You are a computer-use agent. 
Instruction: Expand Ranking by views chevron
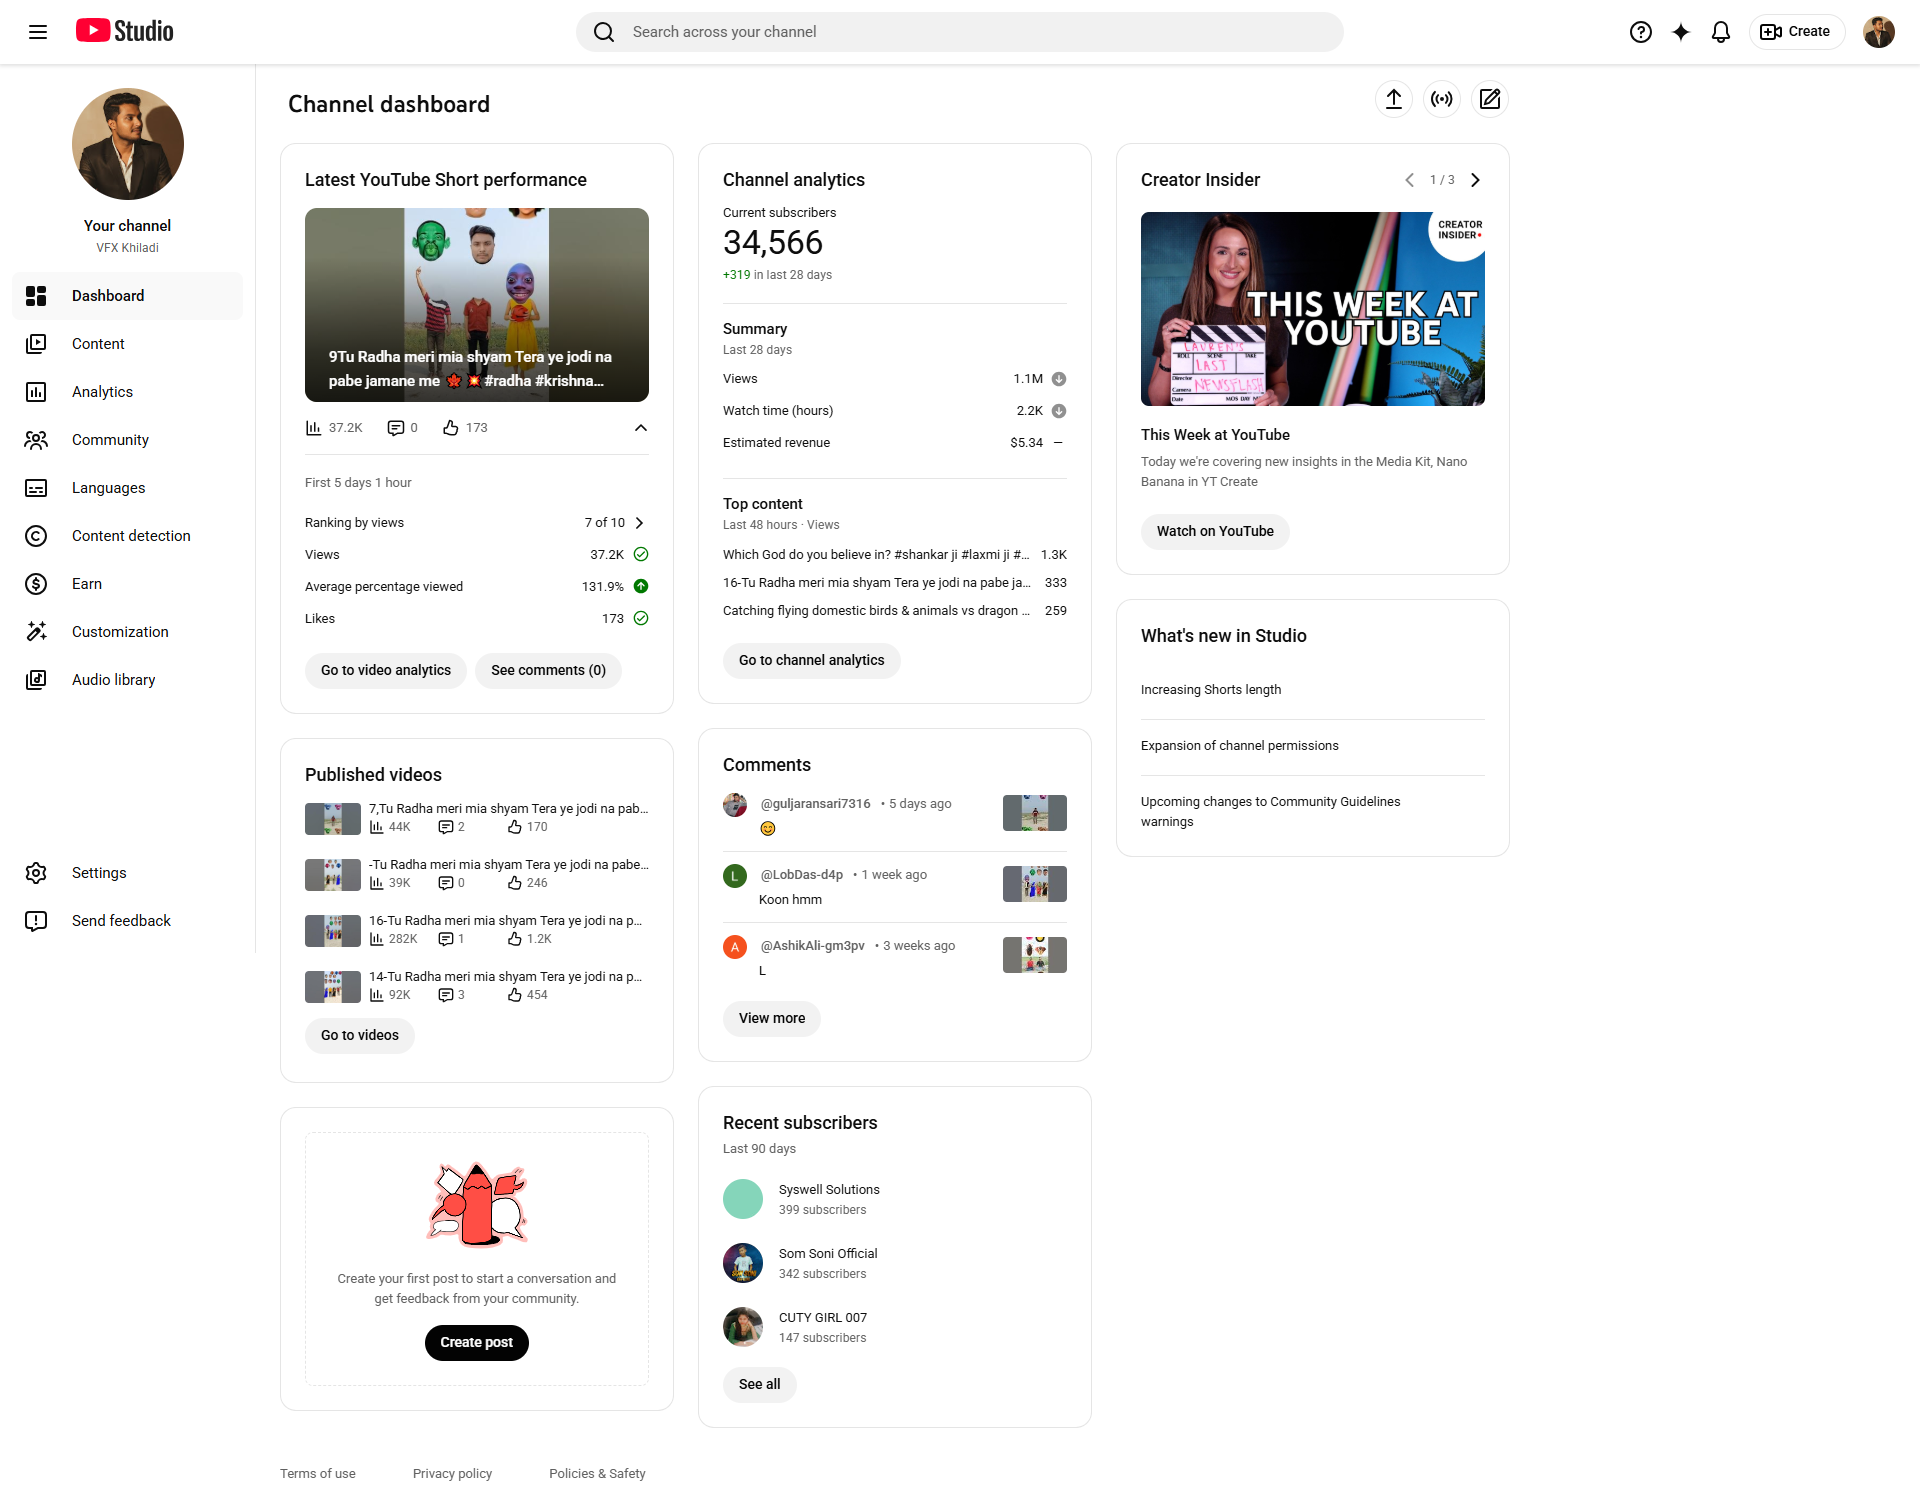(x=640, y=523)
